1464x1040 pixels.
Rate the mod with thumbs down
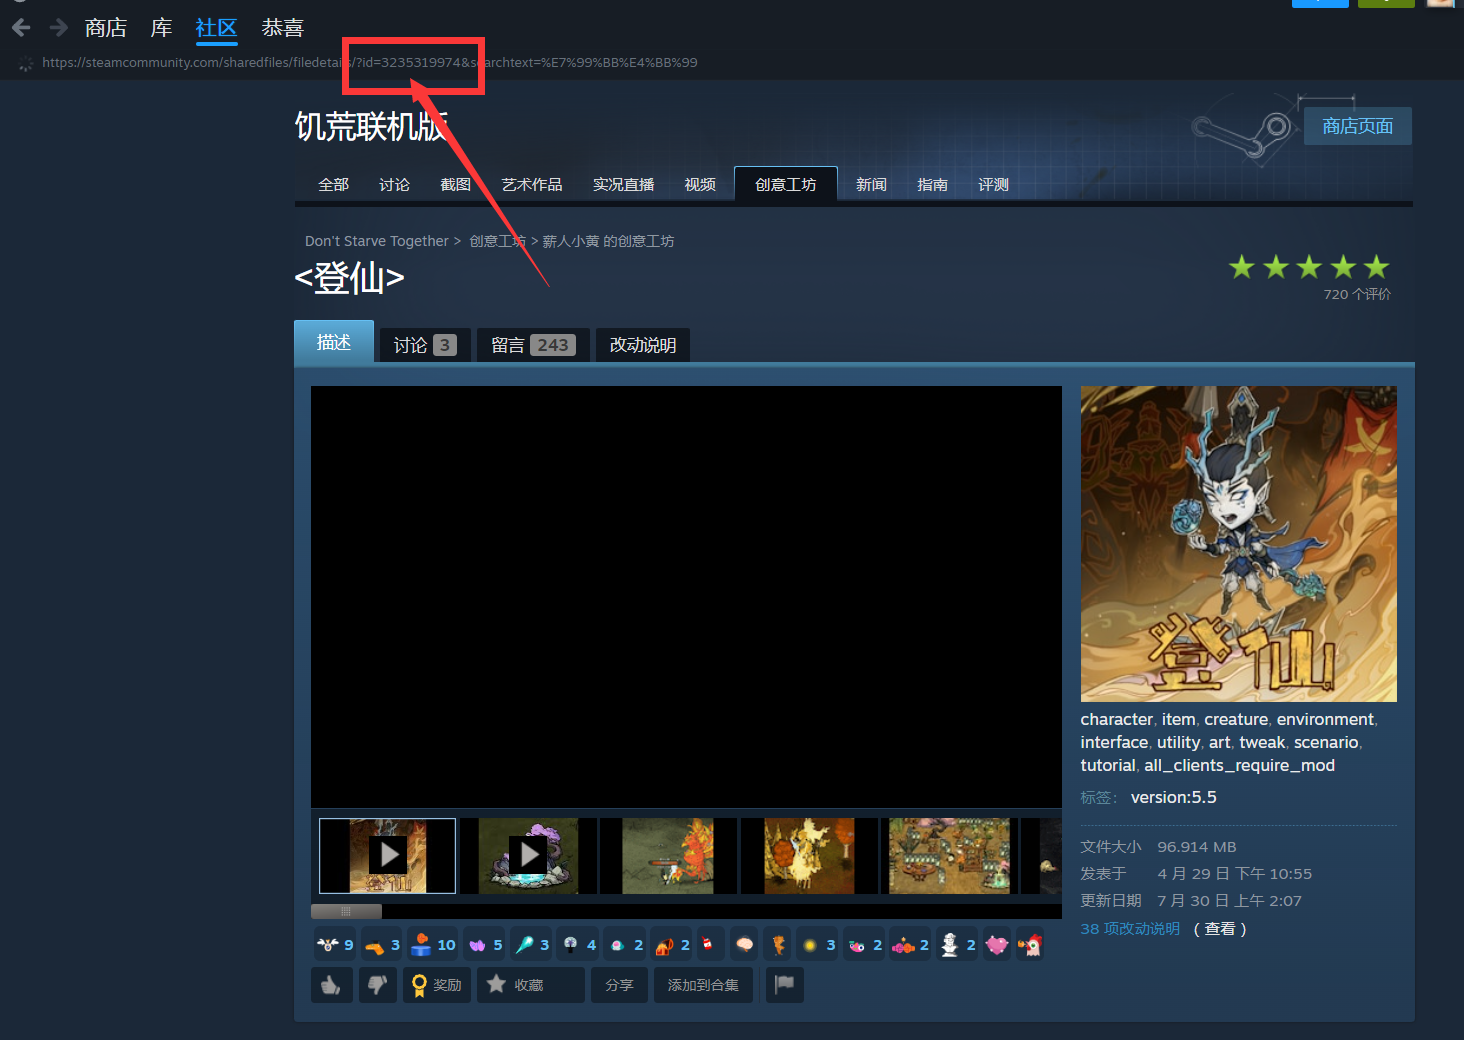coord(378,985)
